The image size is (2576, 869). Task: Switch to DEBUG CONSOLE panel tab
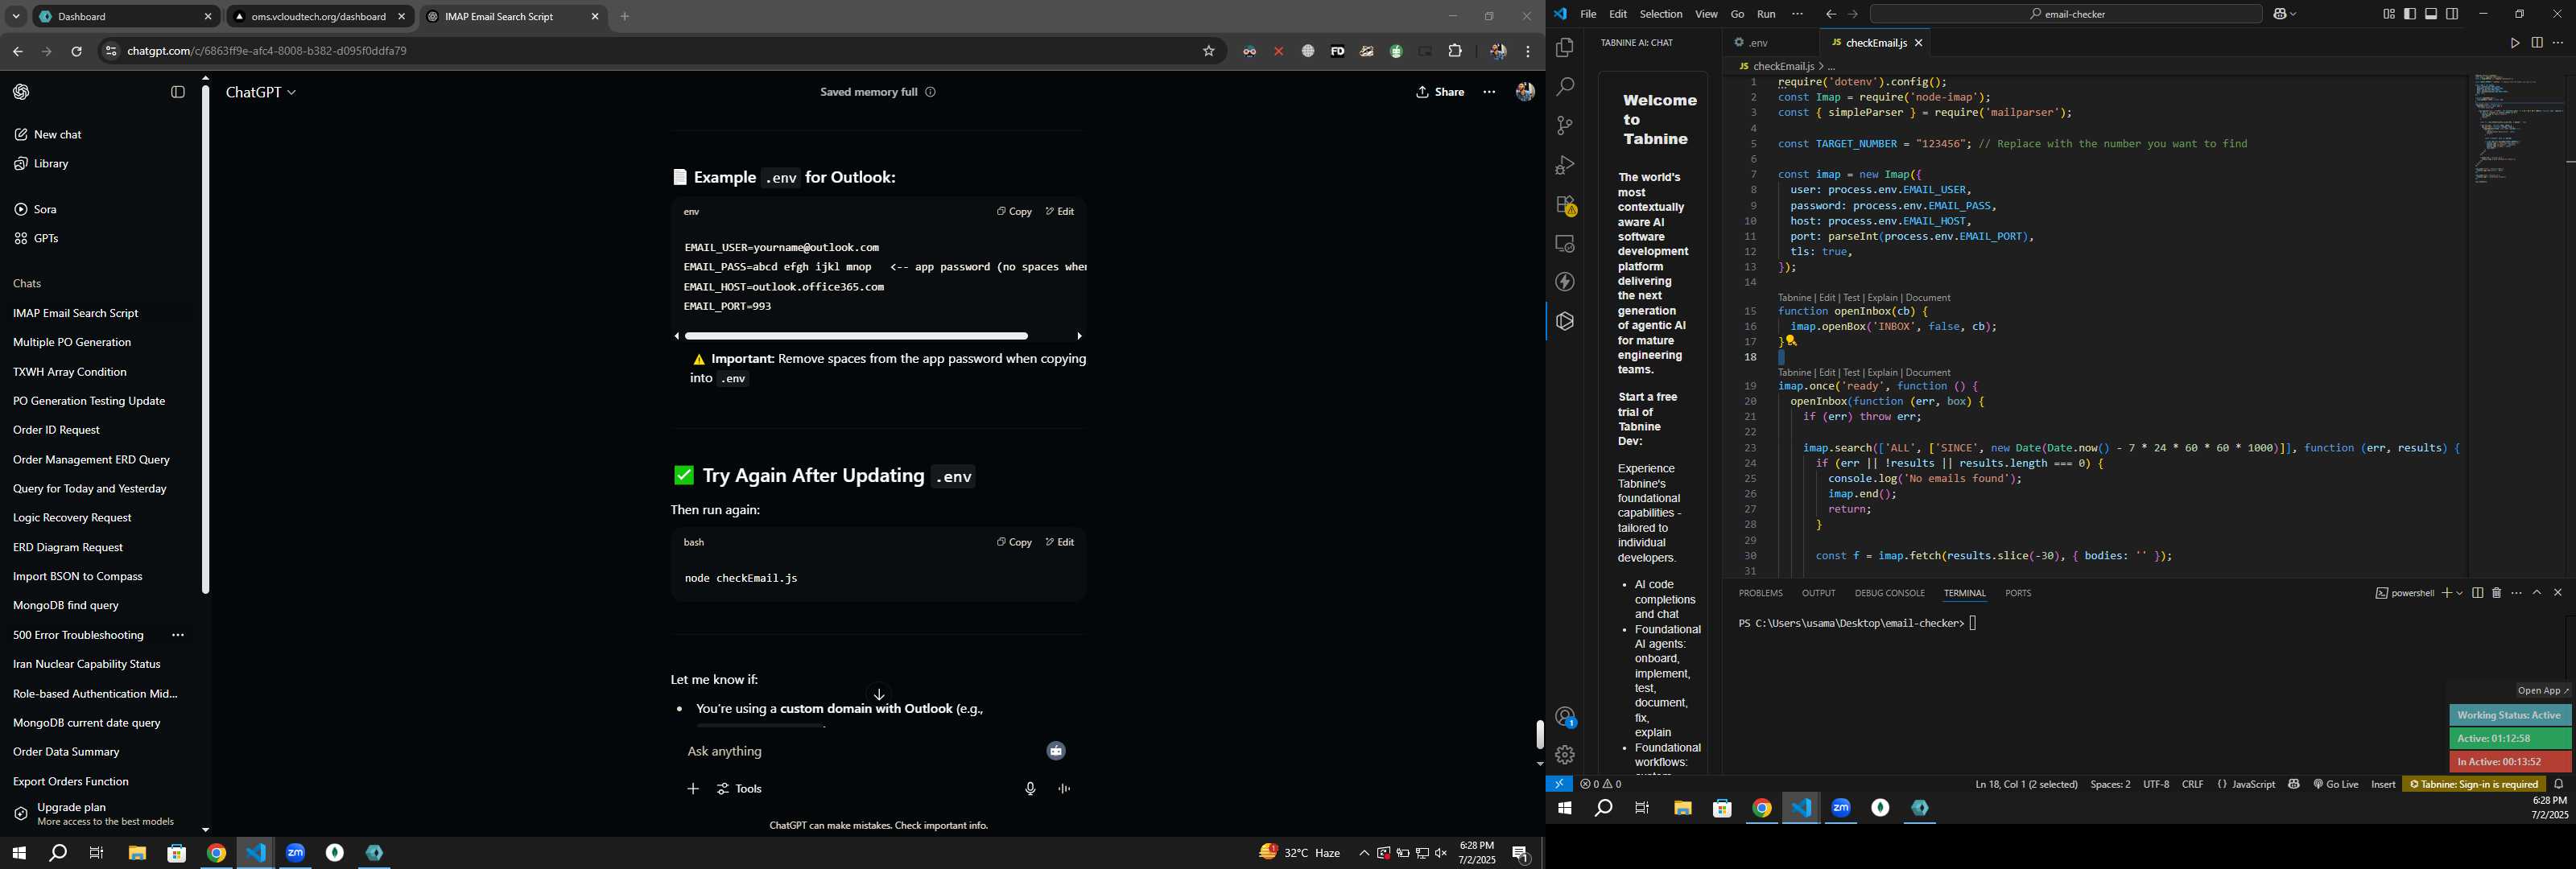click(x=1889, y=594)
